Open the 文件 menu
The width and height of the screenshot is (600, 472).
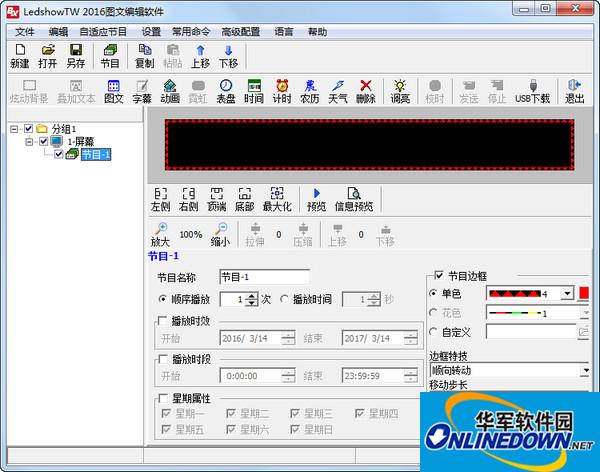(x=24, y=32)
